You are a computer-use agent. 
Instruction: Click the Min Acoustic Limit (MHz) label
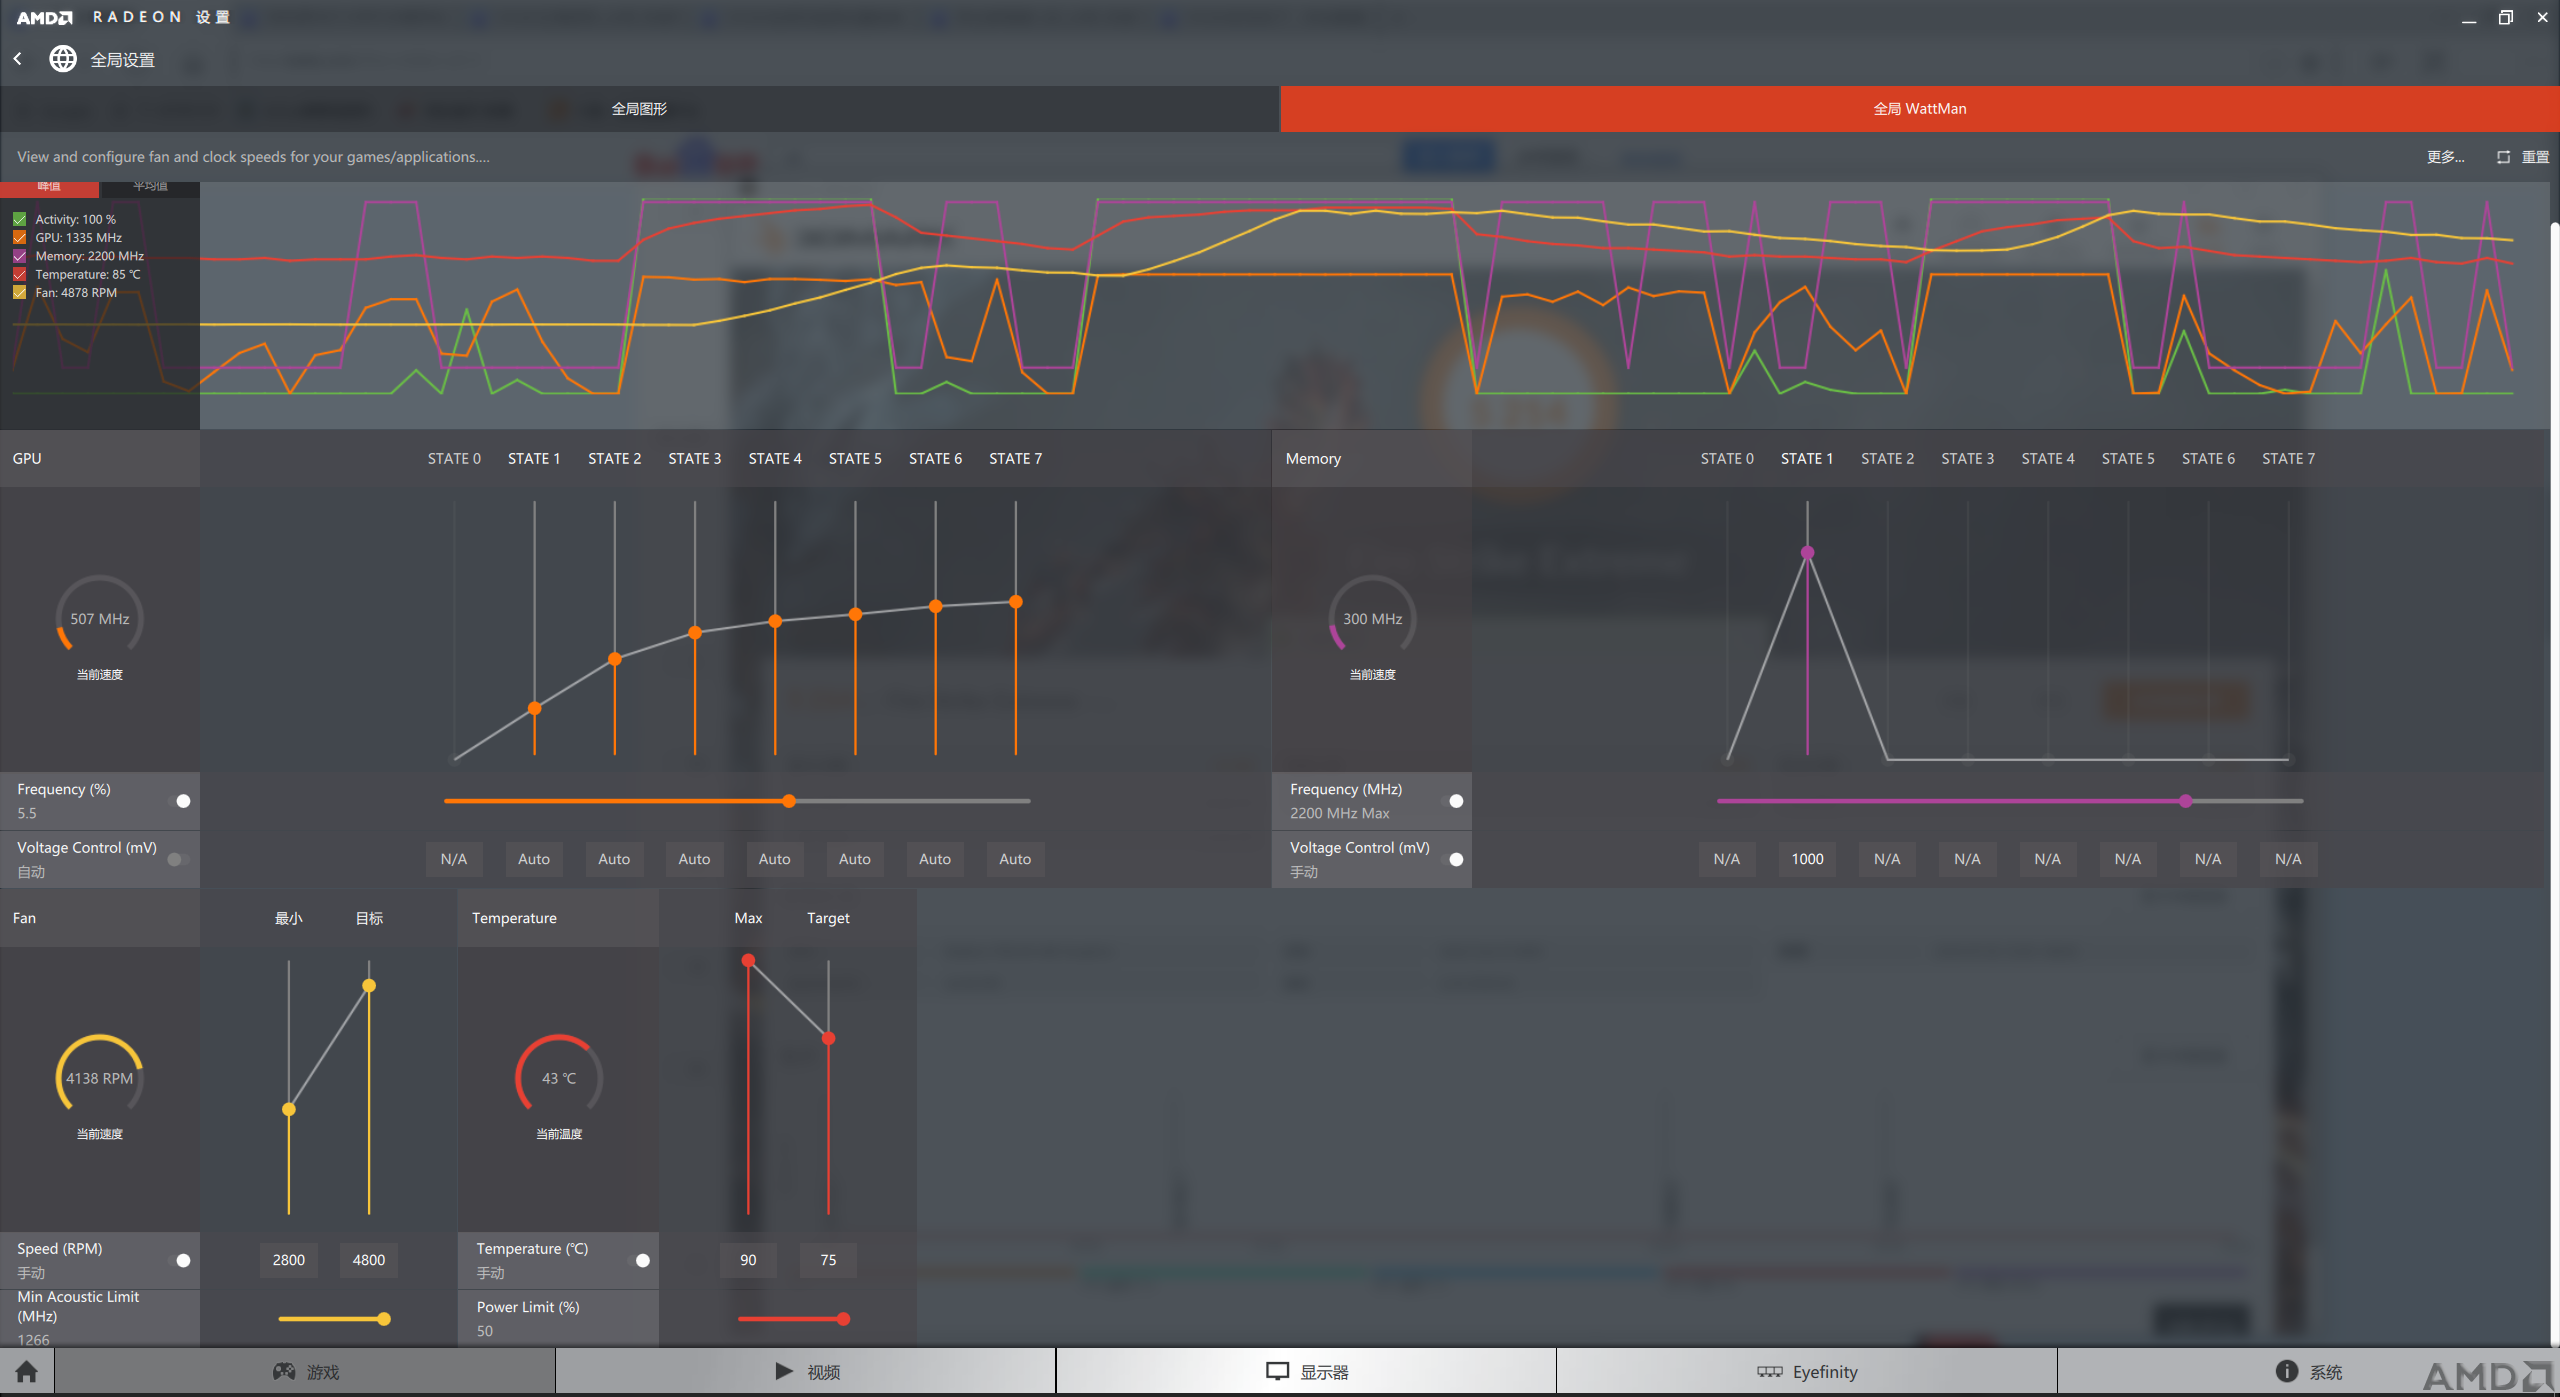[x=78, y=1306]
